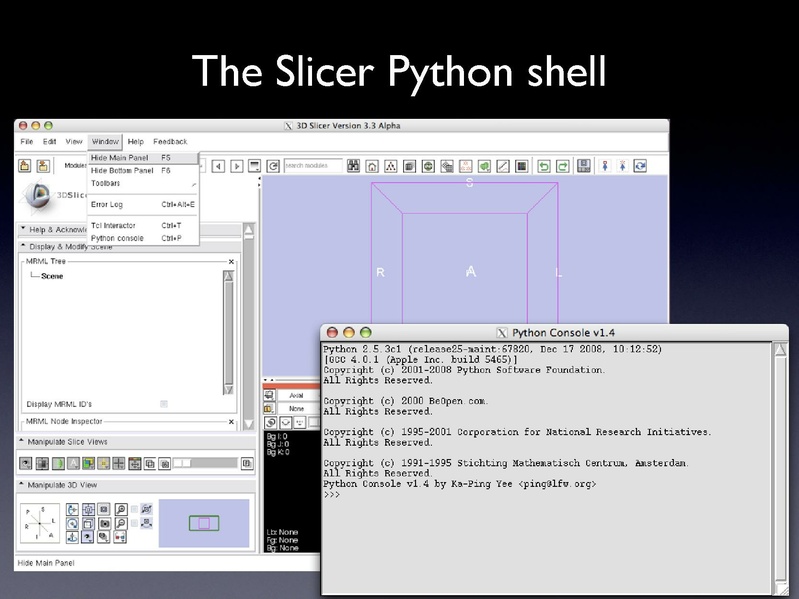
Task: Choose Hide Bottom Panel menu item
Action: 143,171
